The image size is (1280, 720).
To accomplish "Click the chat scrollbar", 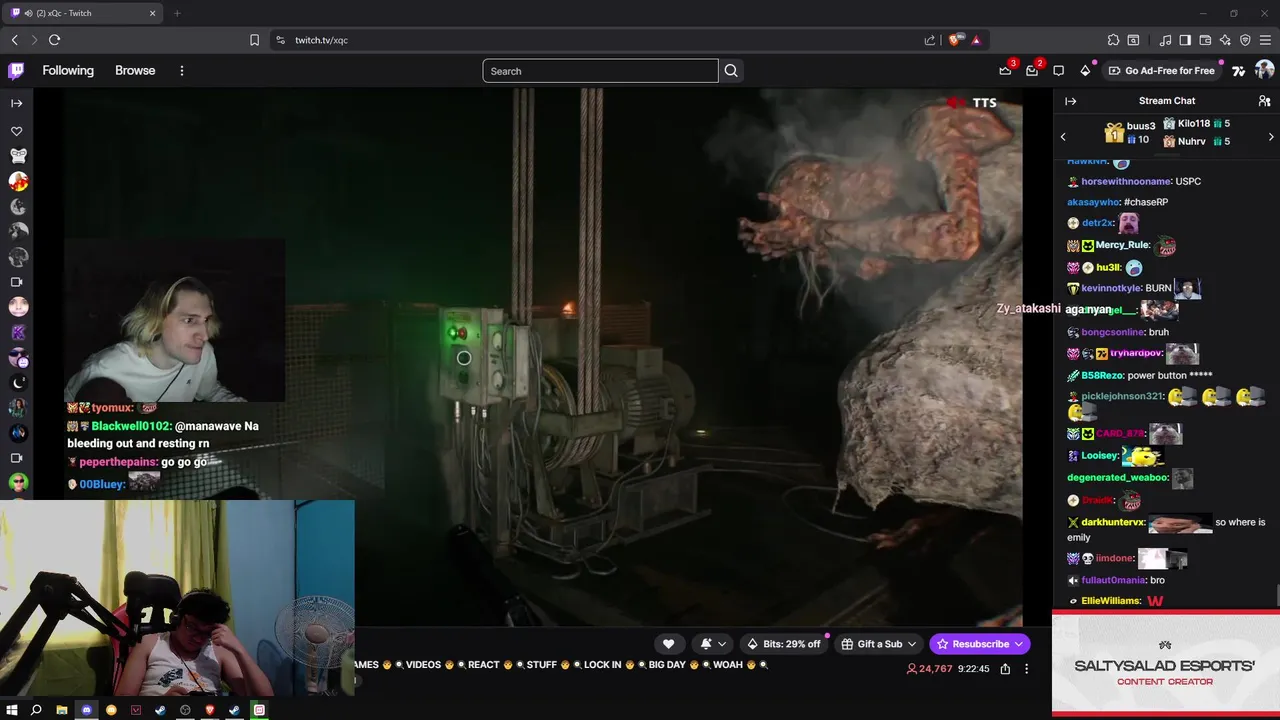I will point(1277,595).
